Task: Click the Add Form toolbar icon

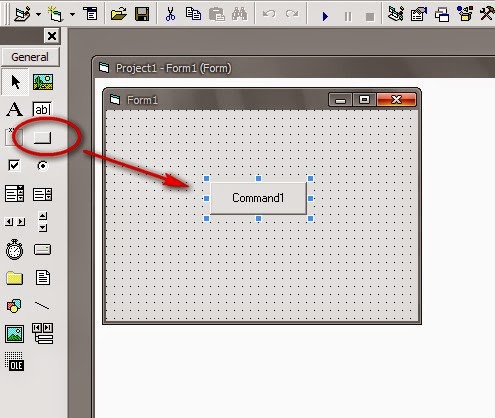Action: tap(55, 14)
